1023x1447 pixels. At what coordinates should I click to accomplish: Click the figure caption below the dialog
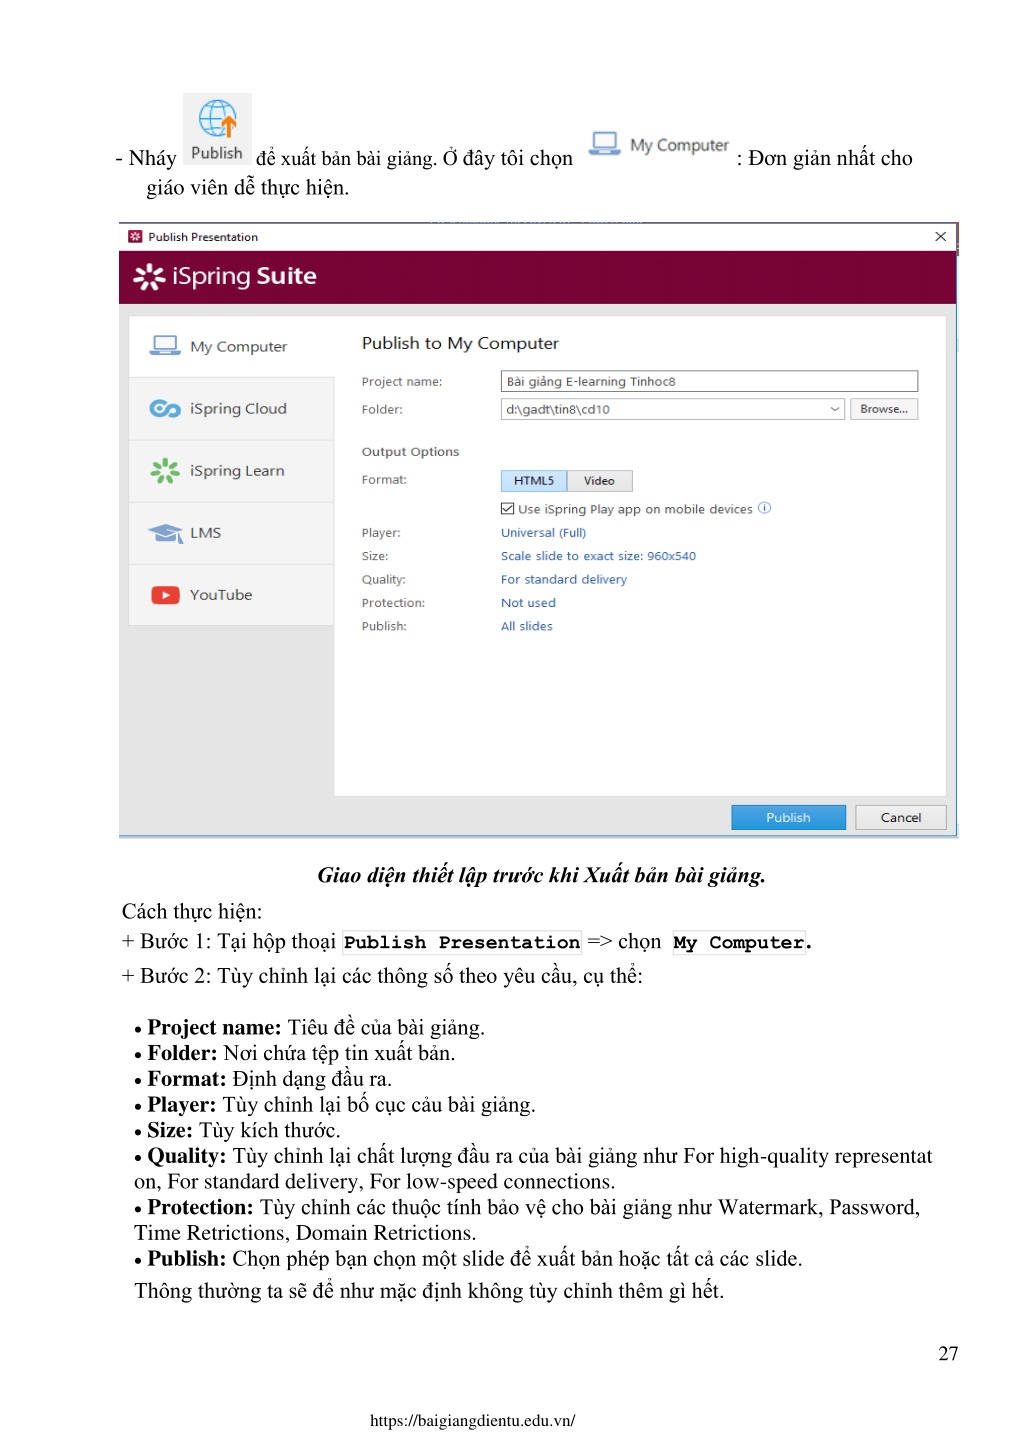541,875
